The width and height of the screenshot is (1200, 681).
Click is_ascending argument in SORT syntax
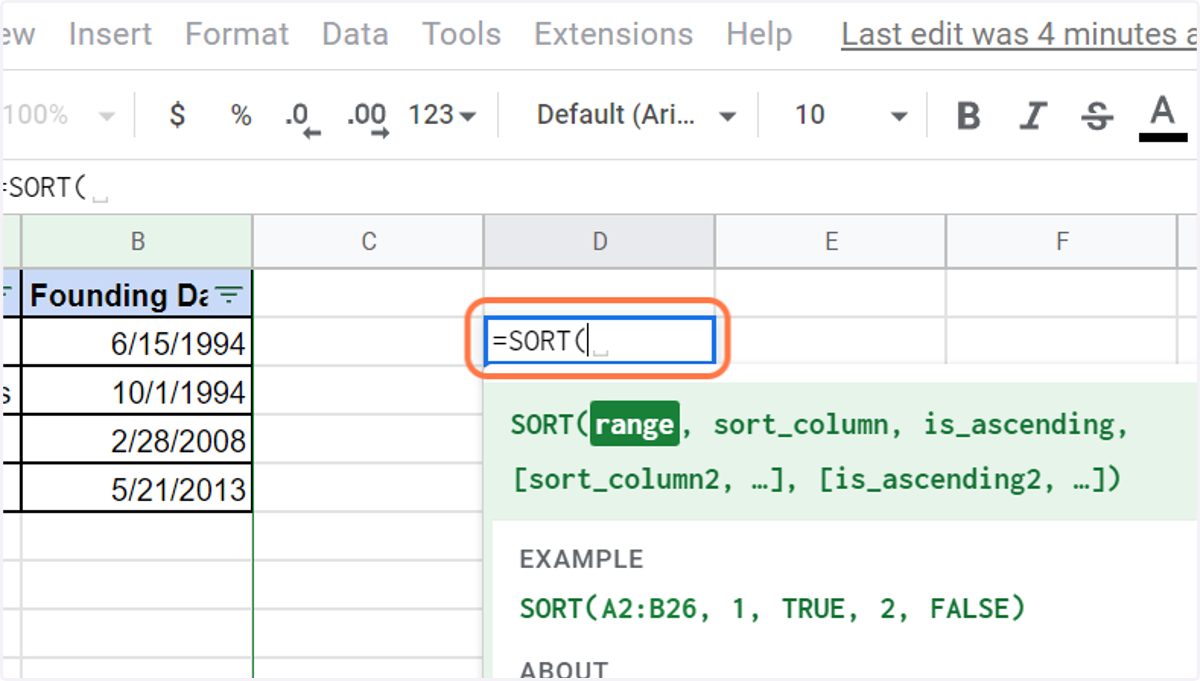(1018, 425)
